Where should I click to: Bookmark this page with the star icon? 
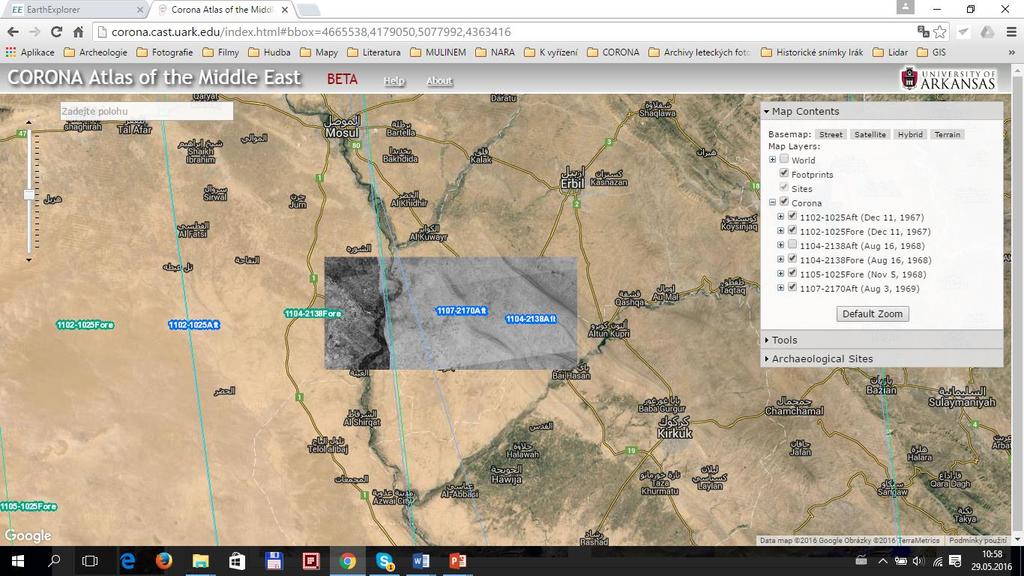point(940,32)
